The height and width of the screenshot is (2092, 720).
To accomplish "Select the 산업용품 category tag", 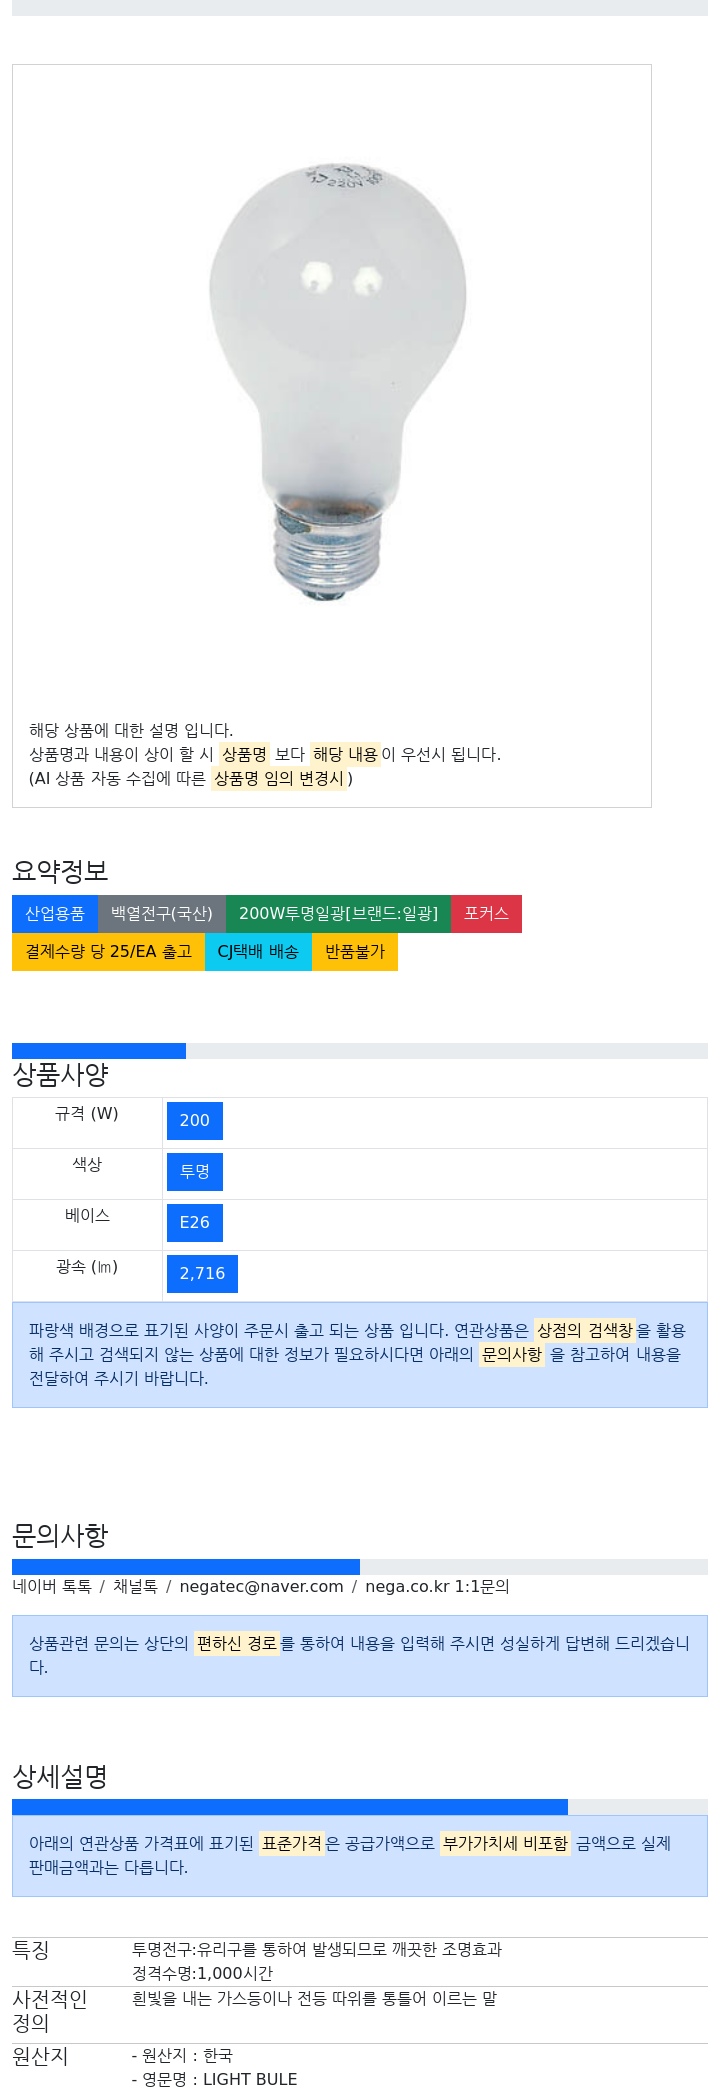I will (x=55, y=914).
